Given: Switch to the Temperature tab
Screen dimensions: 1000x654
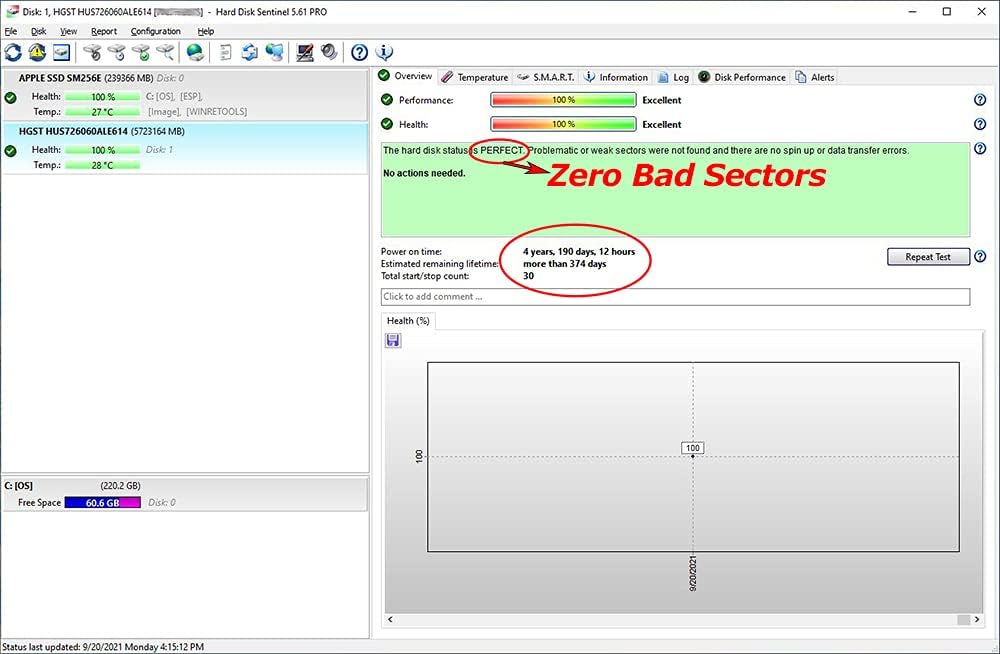Looking at the screenshot, I should pyautogui.click(x=475, y=77).
